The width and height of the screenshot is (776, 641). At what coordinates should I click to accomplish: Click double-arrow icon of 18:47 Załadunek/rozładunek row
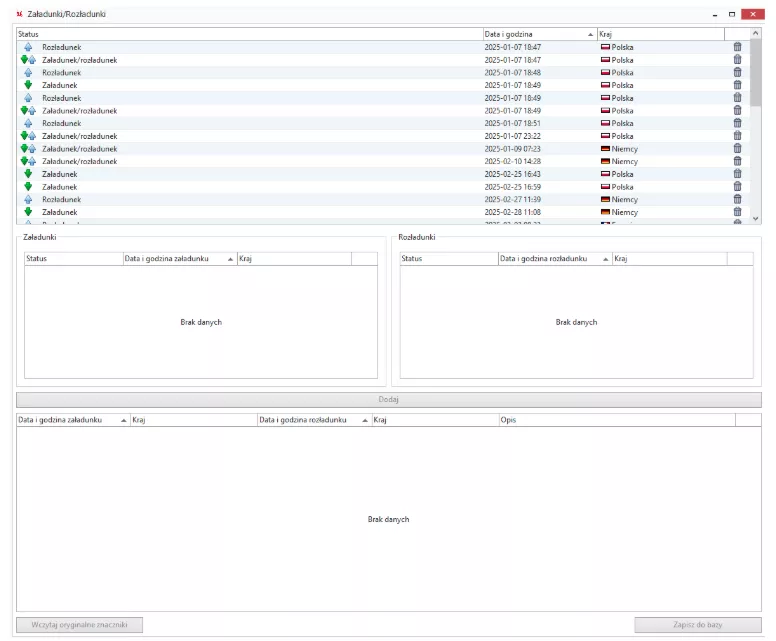coord(28,60)
